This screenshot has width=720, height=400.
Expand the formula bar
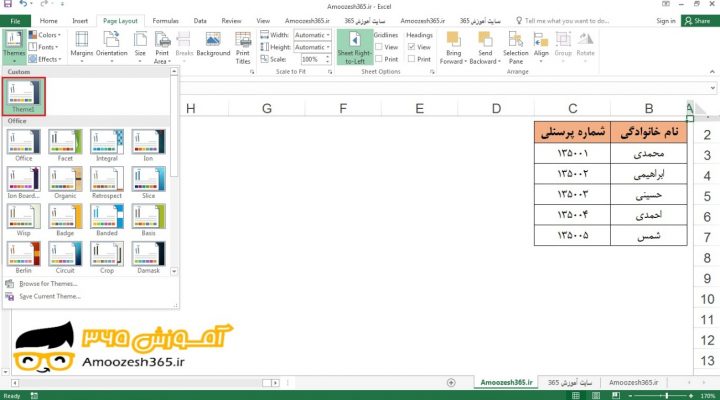coord(713,88)
